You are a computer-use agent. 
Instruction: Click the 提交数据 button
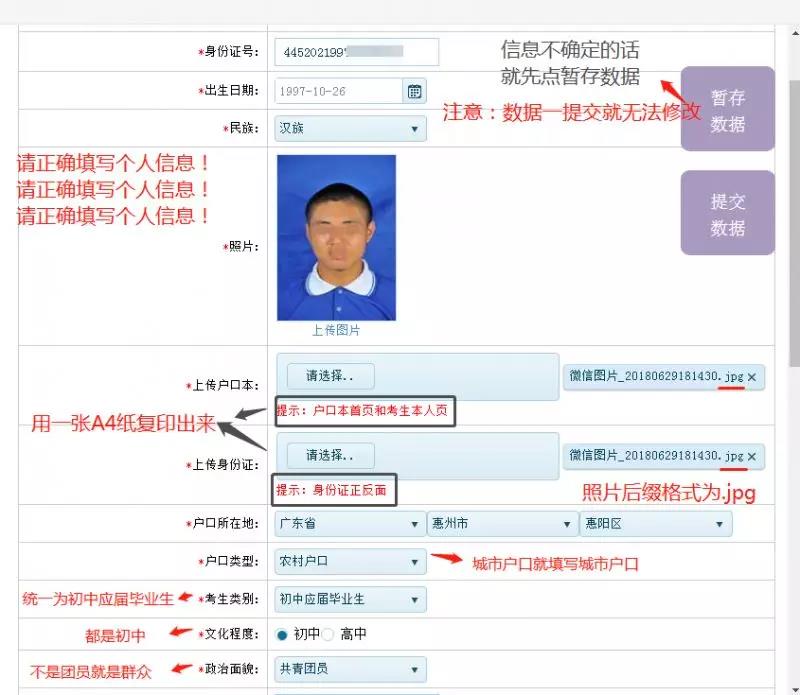tap(727, 213)
